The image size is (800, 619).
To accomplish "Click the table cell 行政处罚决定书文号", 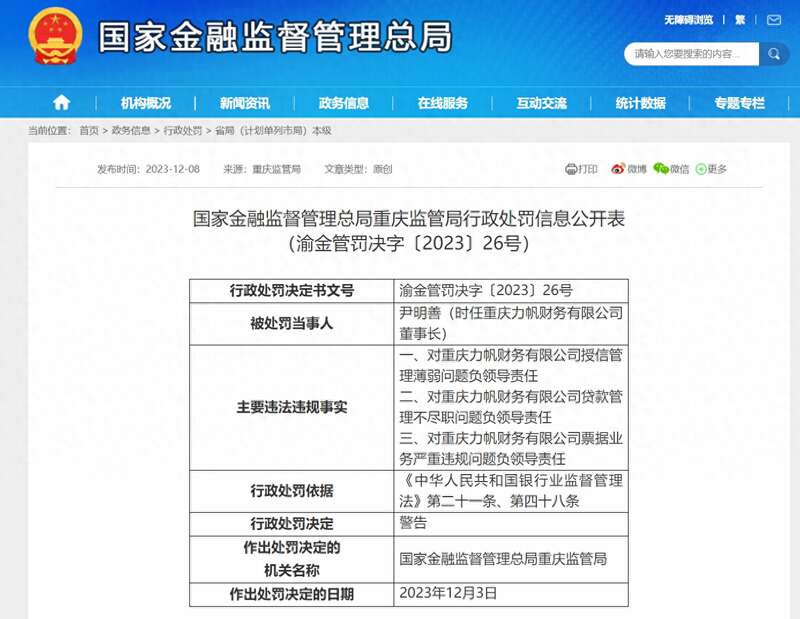I will (292, 291).
